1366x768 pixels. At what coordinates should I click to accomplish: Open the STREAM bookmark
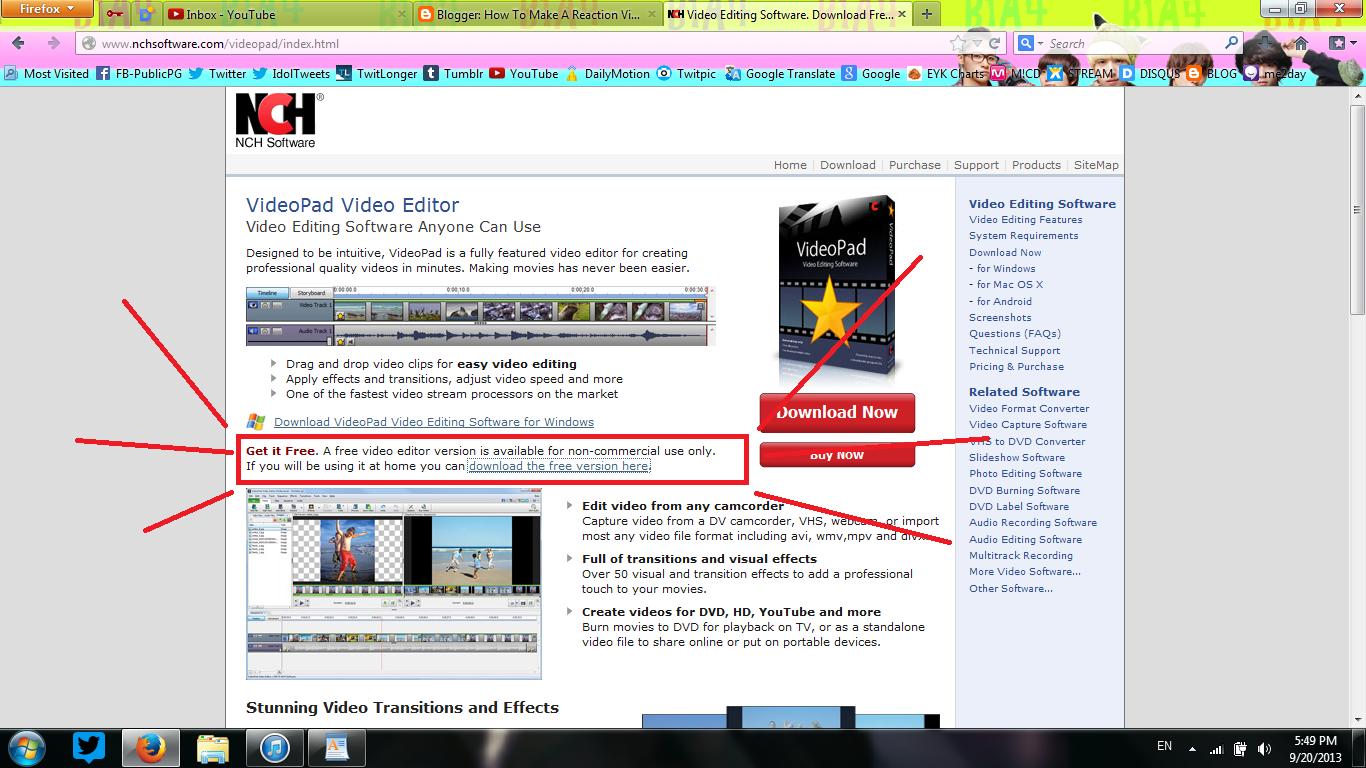(x=1080, y=74)
